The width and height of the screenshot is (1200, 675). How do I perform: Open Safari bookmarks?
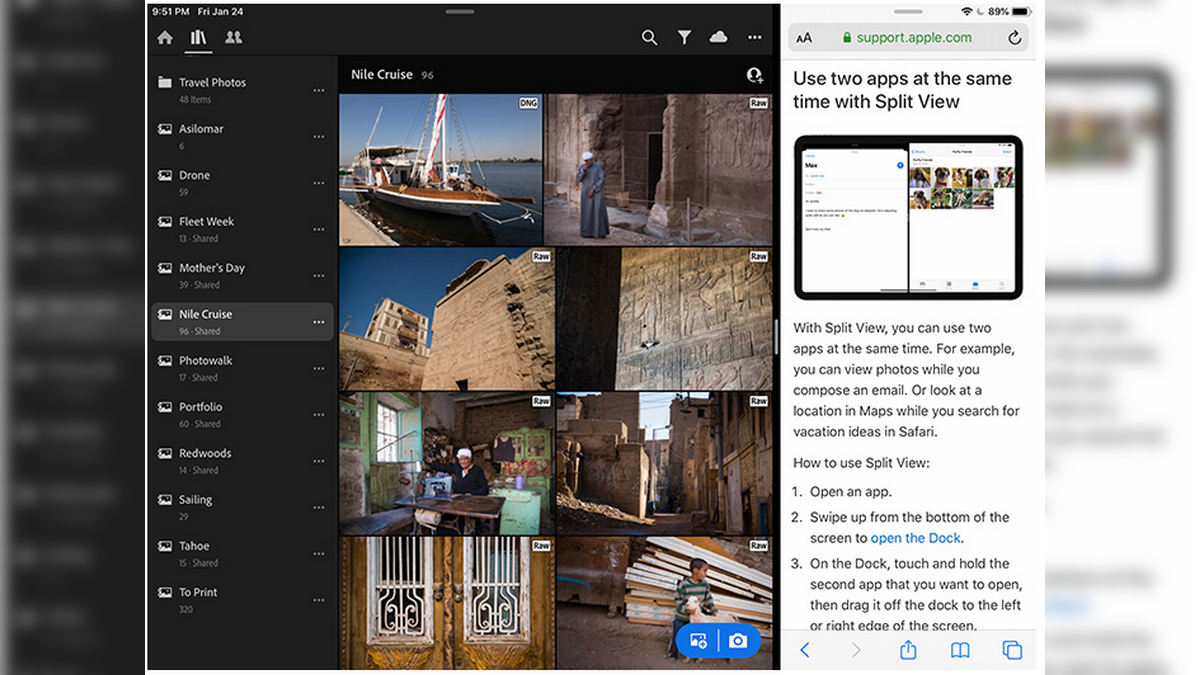959,650
